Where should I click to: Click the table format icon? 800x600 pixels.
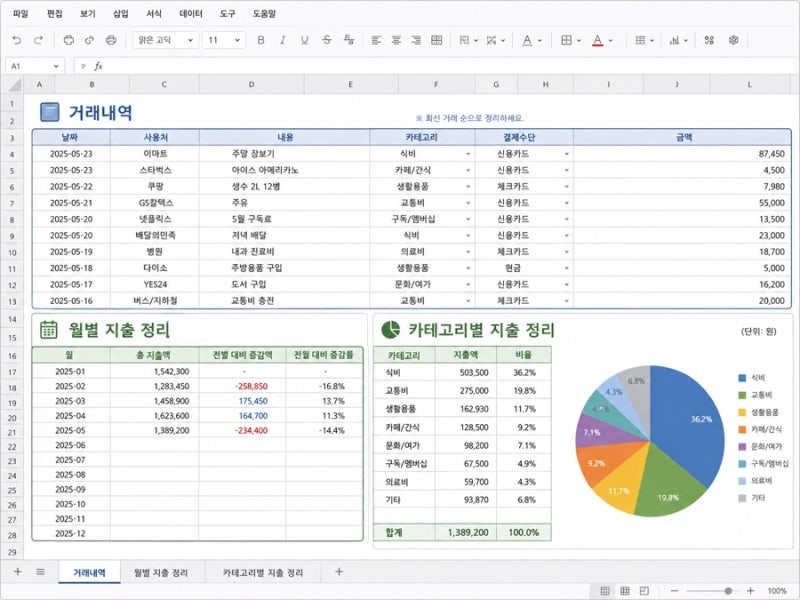pyautogui.click(x=640, y=40)
